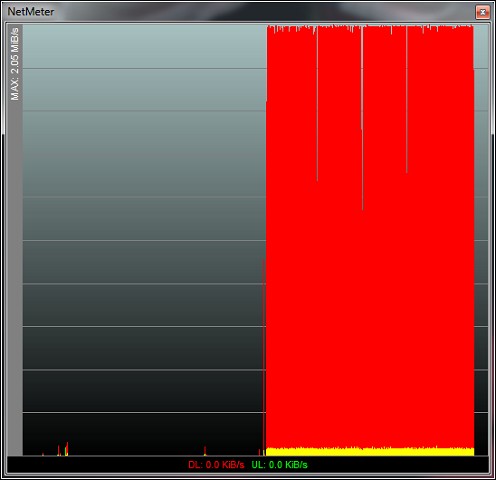Click the lone small spike mid-graph bottom

205,451
